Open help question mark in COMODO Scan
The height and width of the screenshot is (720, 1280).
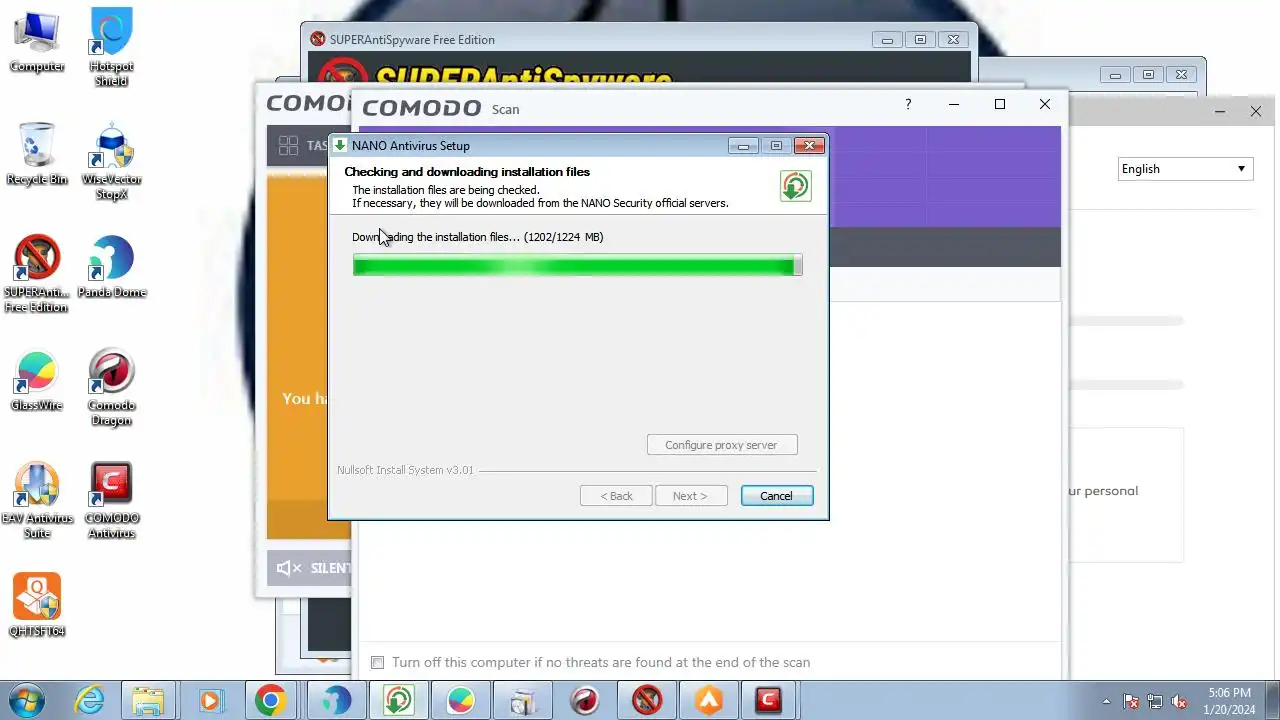tap(908, 104)
